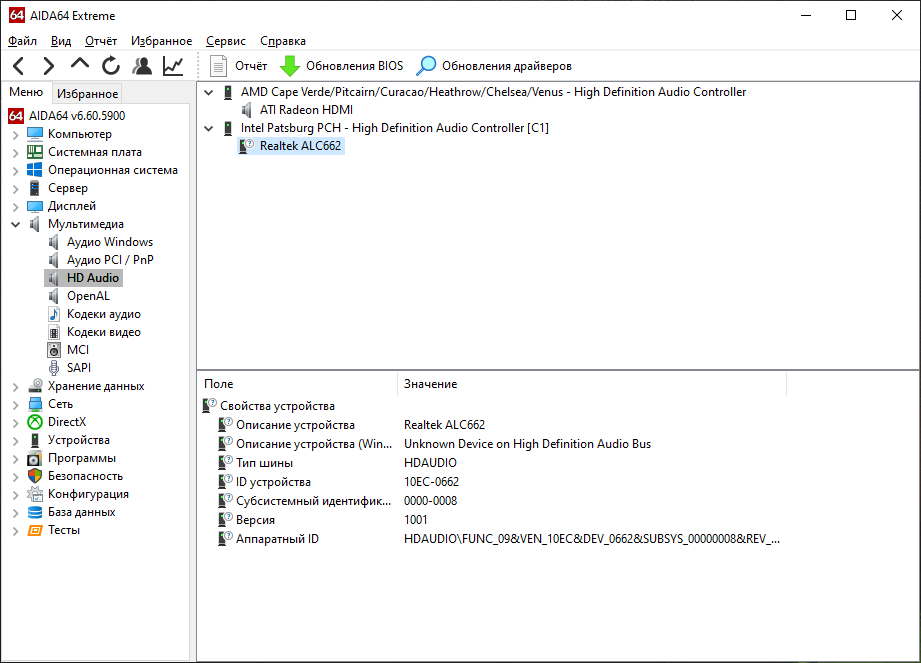Screen dimensions: 921x663
Task: Open the graph chart toolbar icon
Action: (173, 66)
